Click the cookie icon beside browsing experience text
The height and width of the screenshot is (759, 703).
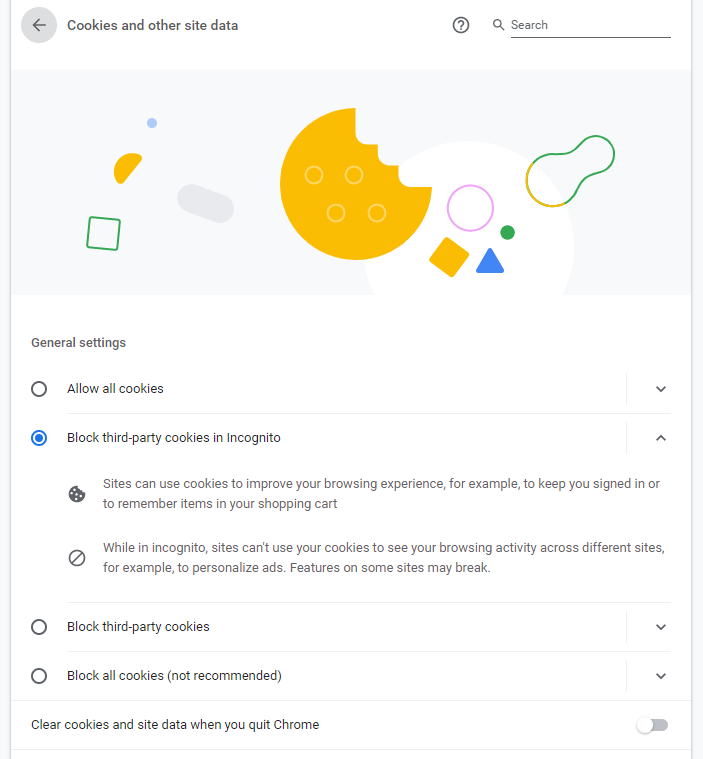77,494
